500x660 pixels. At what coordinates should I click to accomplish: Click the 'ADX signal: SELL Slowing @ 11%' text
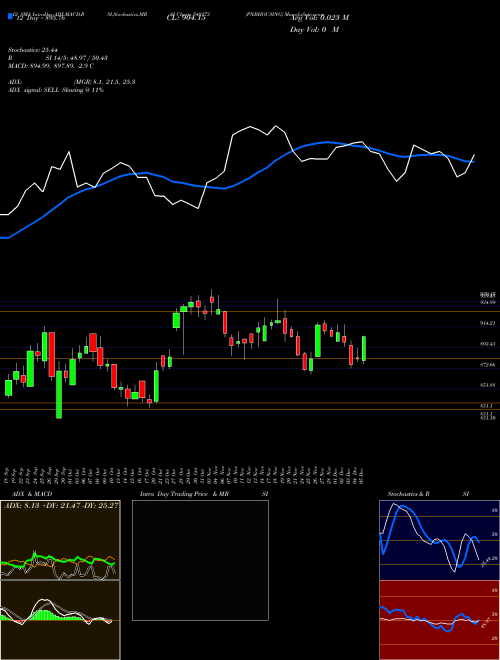click(x=56, y=90)
